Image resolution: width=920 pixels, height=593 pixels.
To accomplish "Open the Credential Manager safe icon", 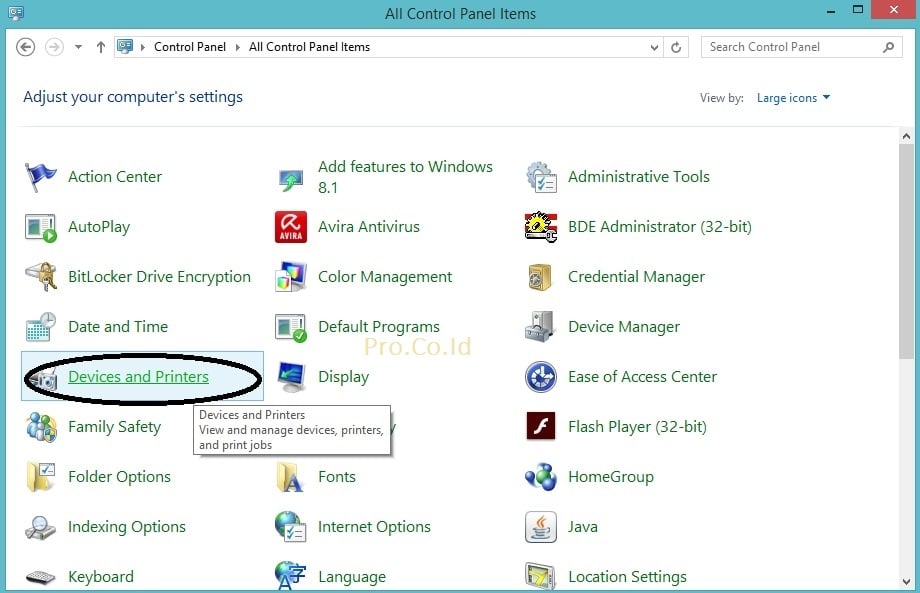I will click(x=540, y=277).
